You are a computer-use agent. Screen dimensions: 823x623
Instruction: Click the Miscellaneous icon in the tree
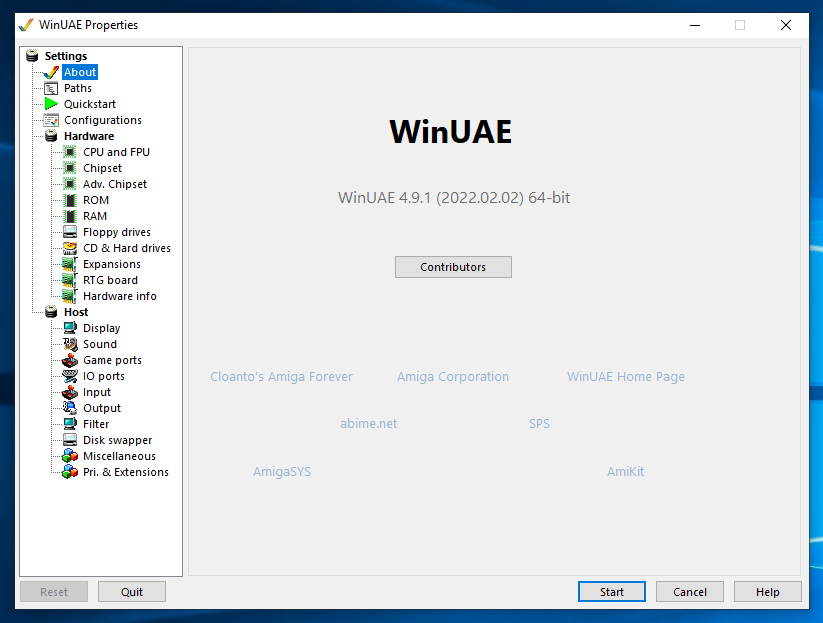70,456
